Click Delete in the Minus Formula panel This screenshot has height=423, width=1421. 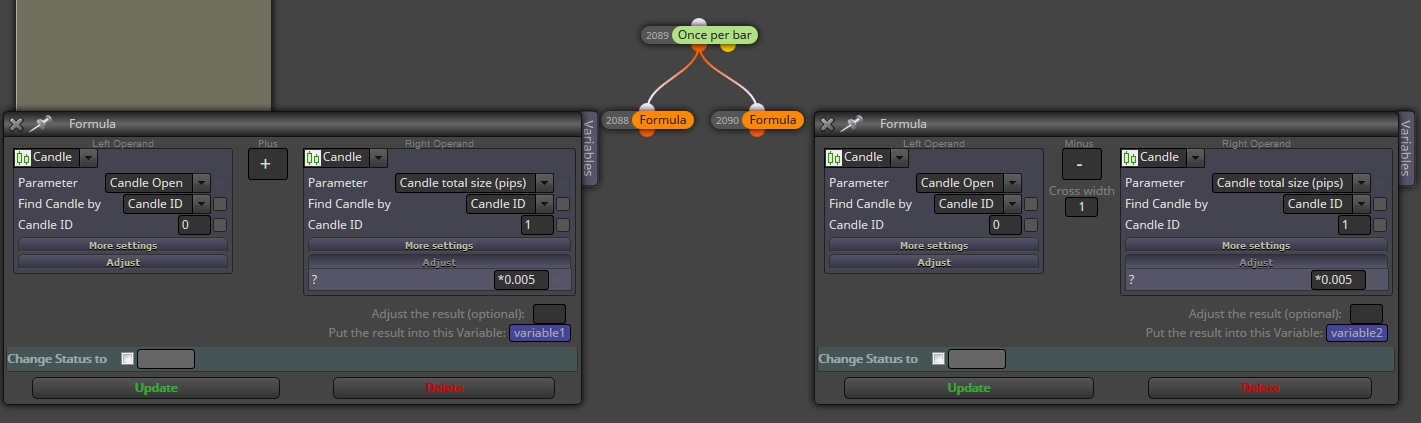tap(1260, 388)
